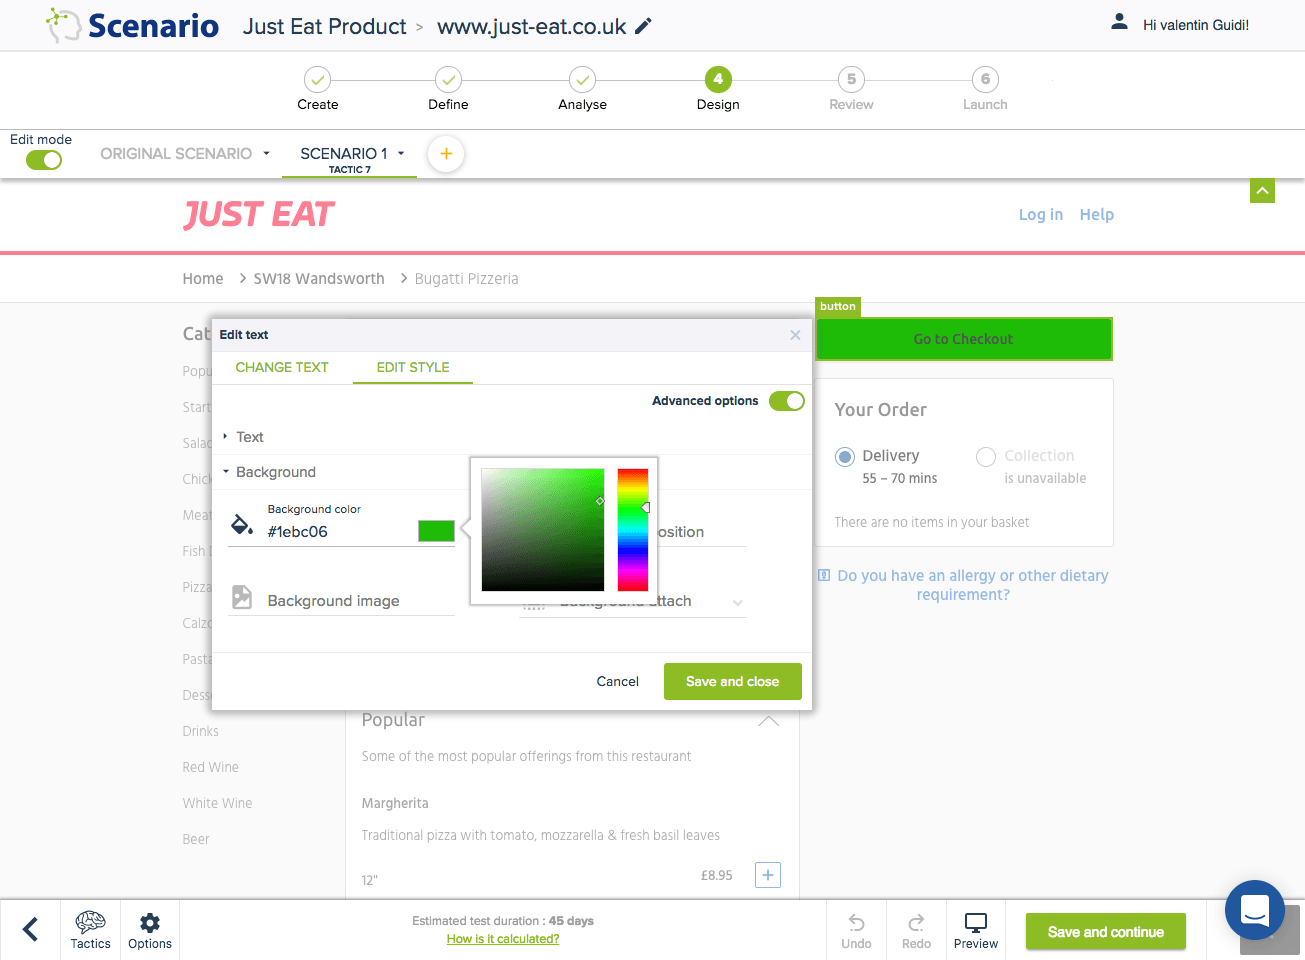Click the rainbow hue slider
The height and width of the screenshot is (960, 1305).
coord(633,530)
